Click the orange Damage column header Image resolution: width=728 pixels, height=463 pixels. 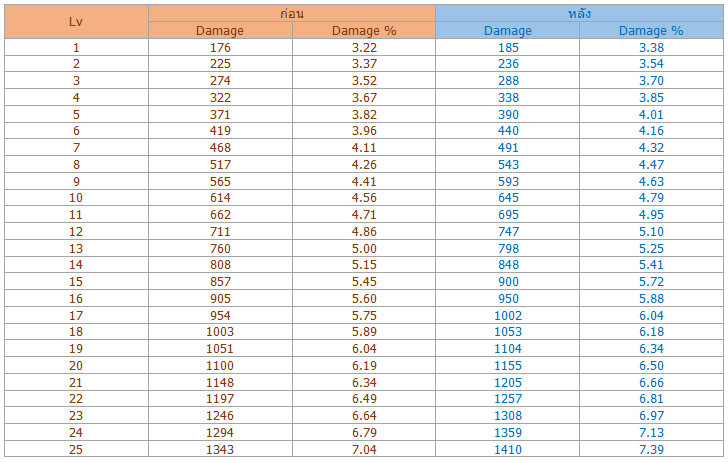click(220, 31)
